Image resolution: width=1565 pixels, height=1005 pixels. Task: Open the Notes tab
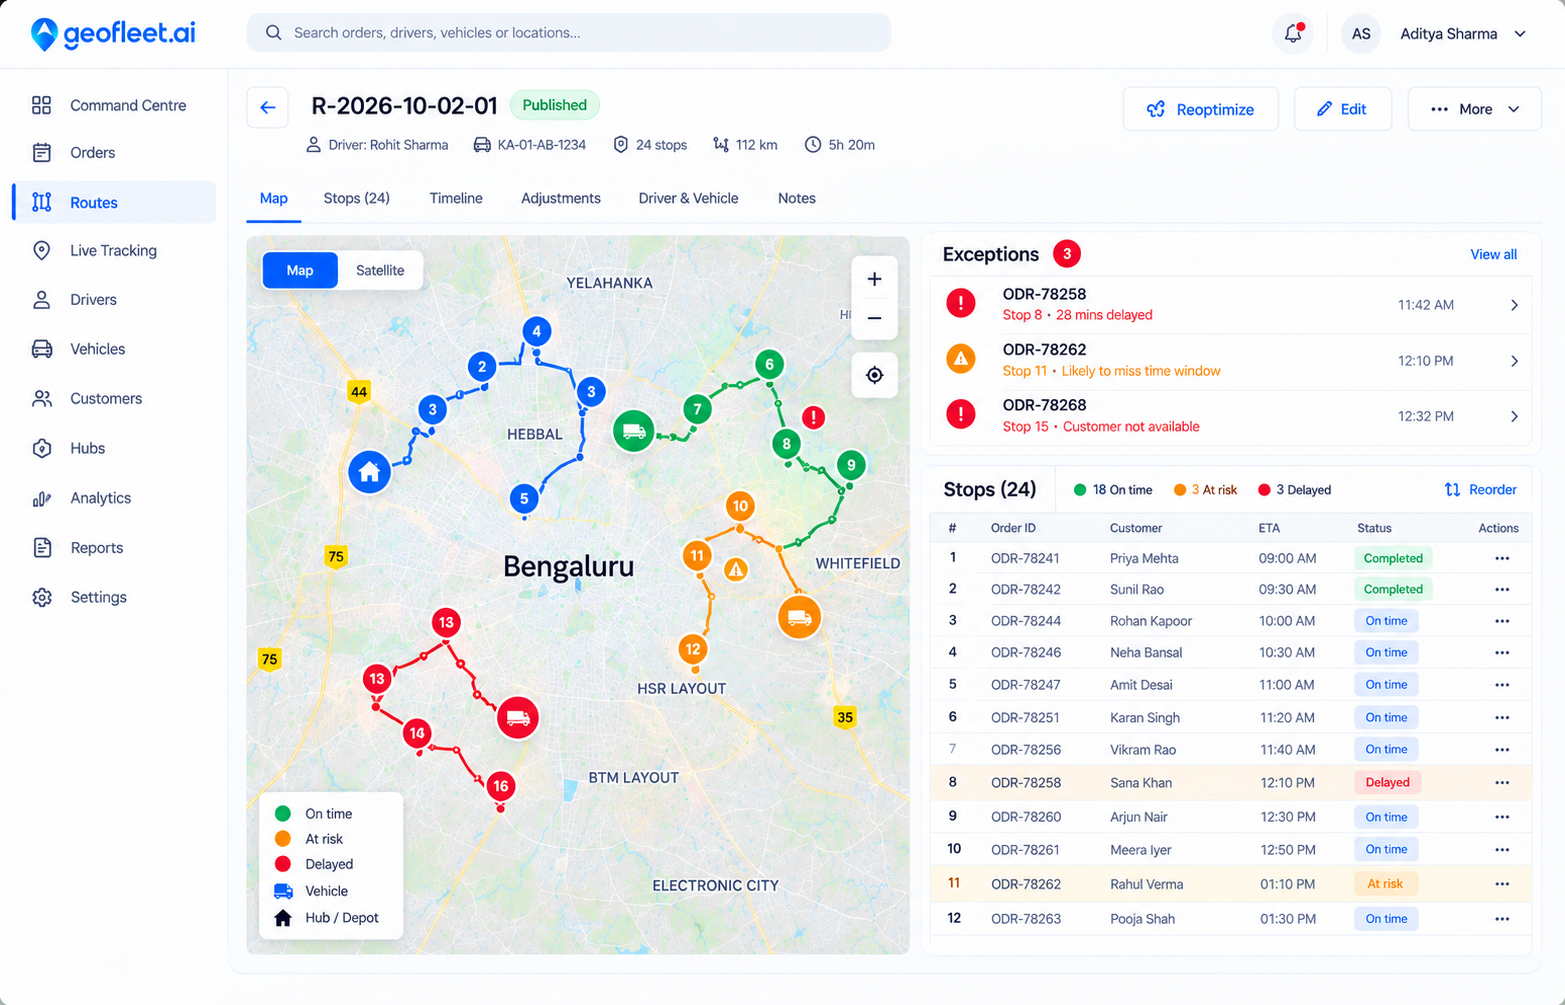click(x=797, y=198)
